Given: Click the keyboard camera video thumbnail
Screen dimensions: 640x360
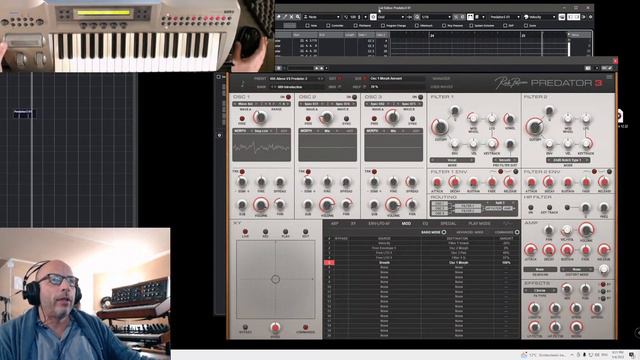Looking at the screenshot, I should 137,36.
